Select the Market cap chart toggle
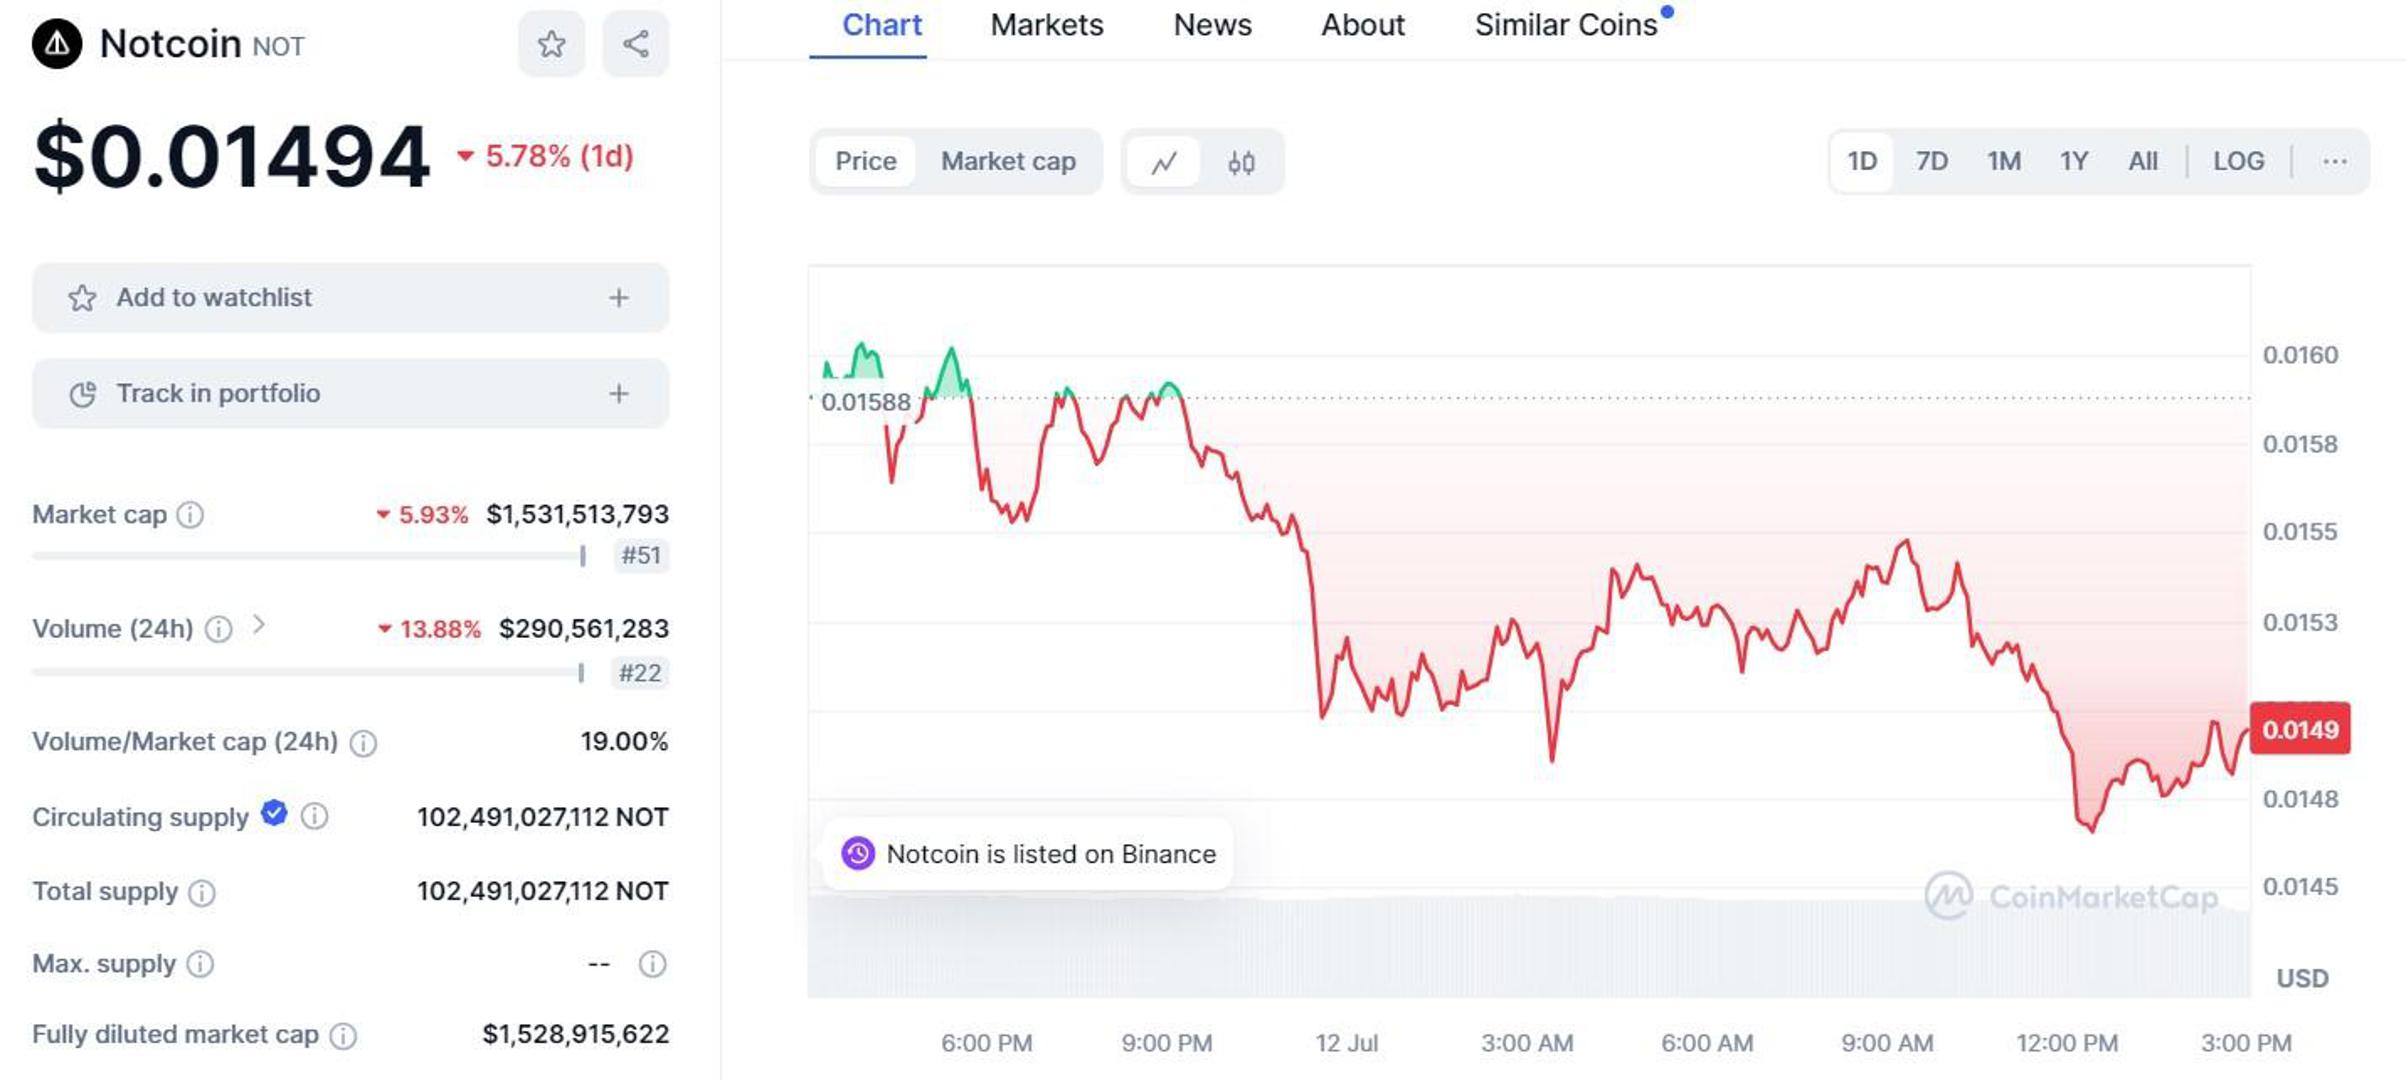 point(1008,162)
